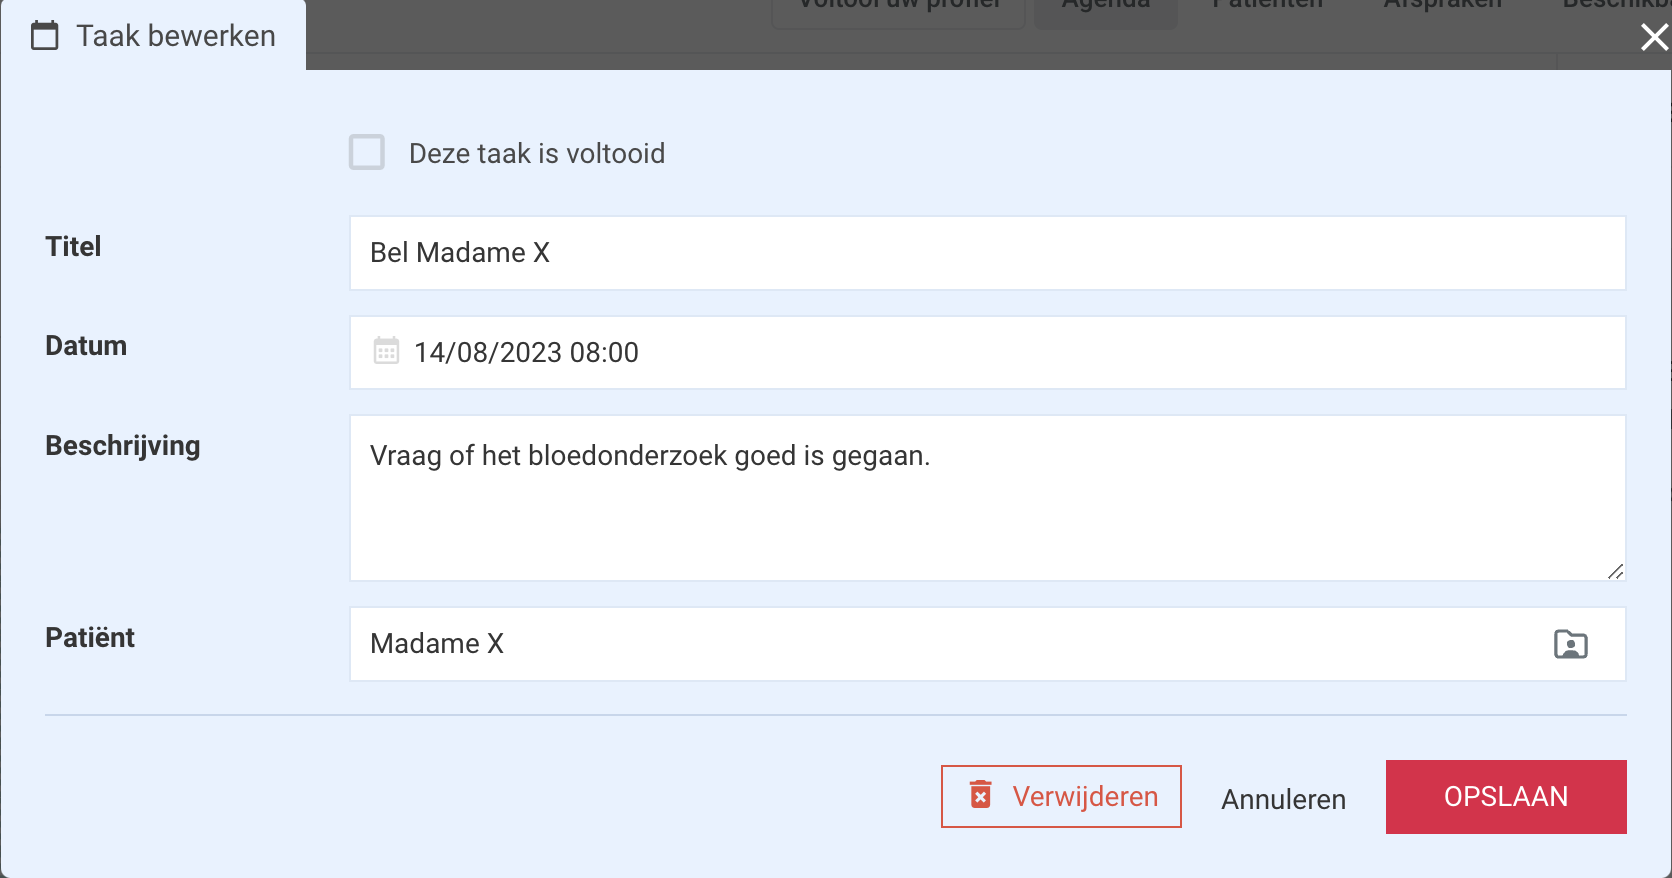Image resolution: width=1672 pixels, height=878 pixels.
Task: Click the Titel field label
Action: click(x=73, y=247)
